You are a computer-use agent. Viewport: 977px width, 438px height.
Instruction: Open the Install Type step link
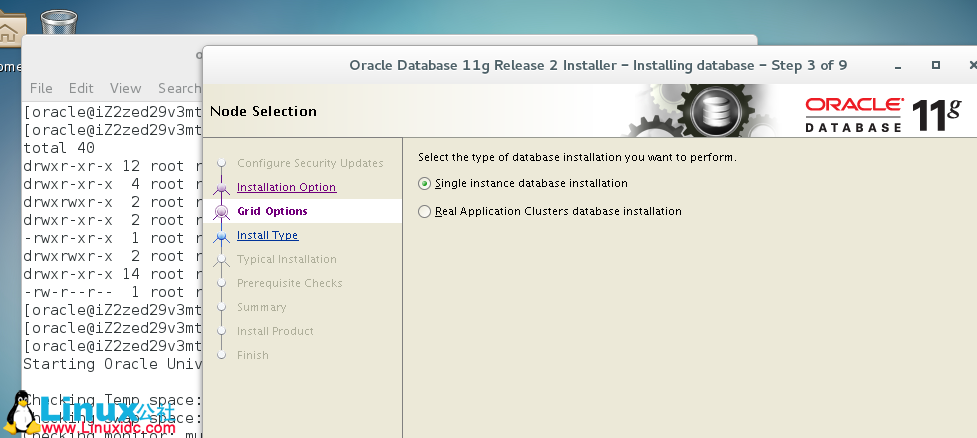(267, 235)
